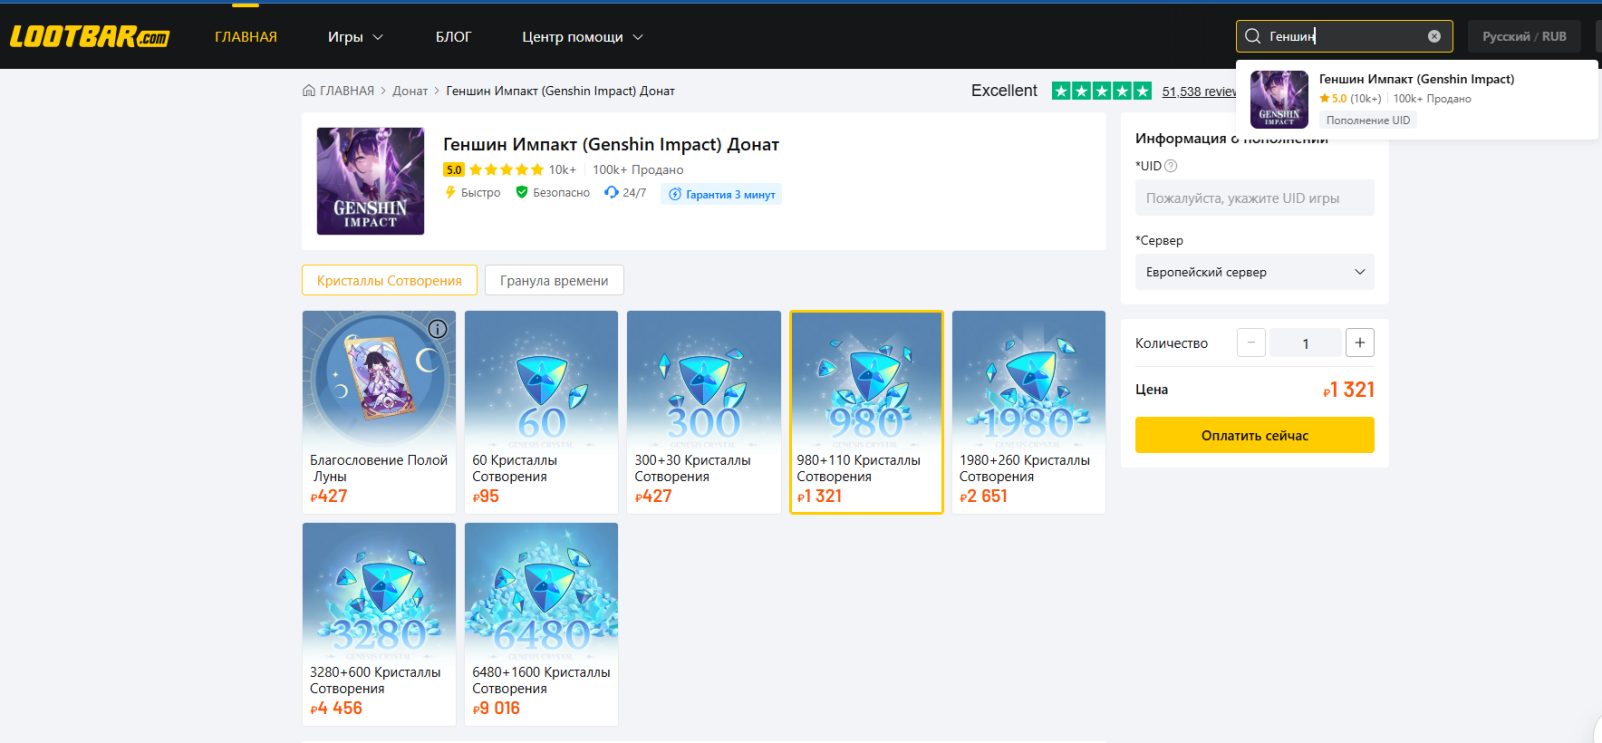
Task: Open the Русский / RUB language and currency selector
Action: 1524,36
